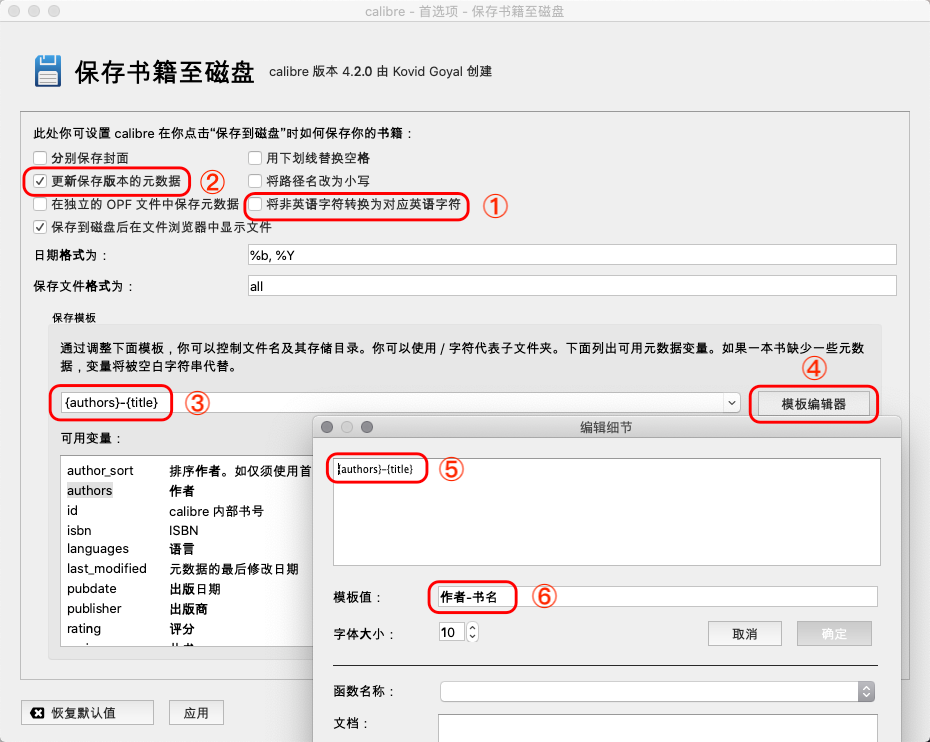Screen dimensions: 930x742
Task: Open the 模板编辑器 button
Action: pyautogui.click(x=813, y=404)
